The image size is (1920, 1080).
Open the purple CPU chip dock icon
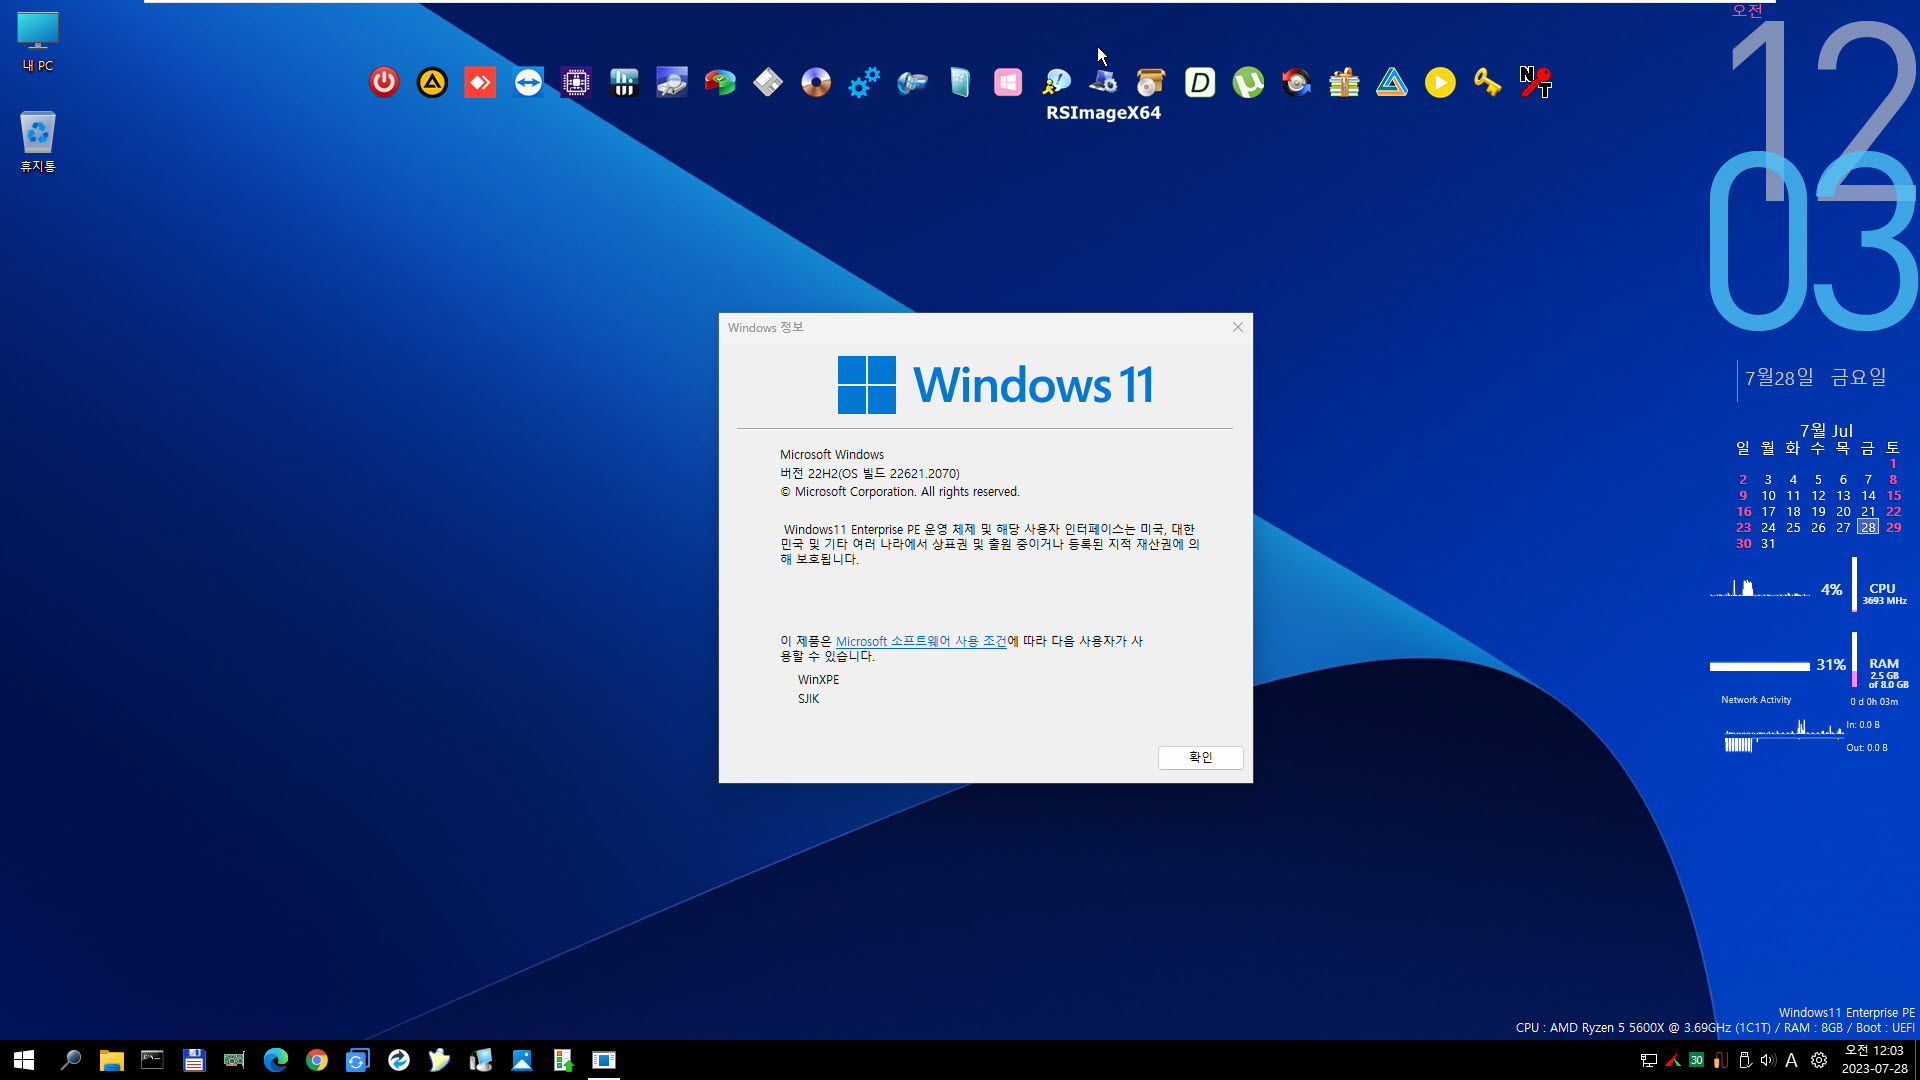click(576, 82)
